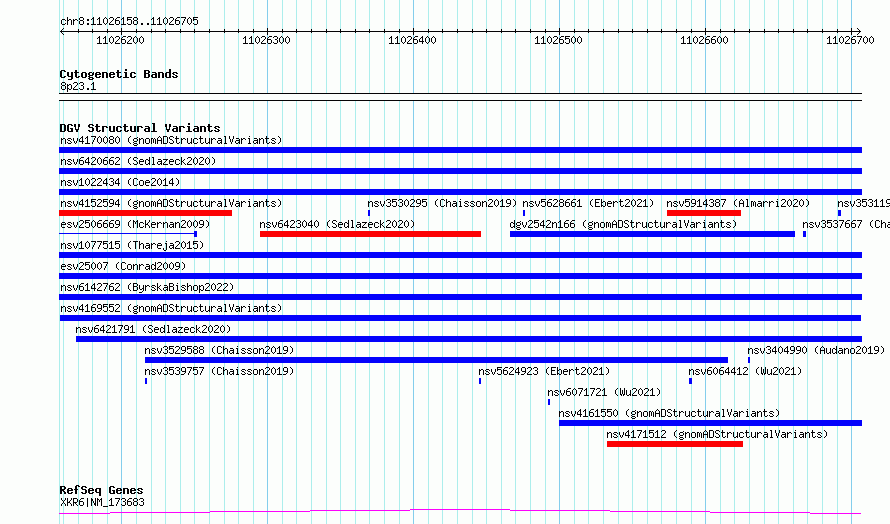The height and width of the screenshot is (524, 890).
Task: Click the XKR6|NM_173683 gene label
Action: [102, 502]
